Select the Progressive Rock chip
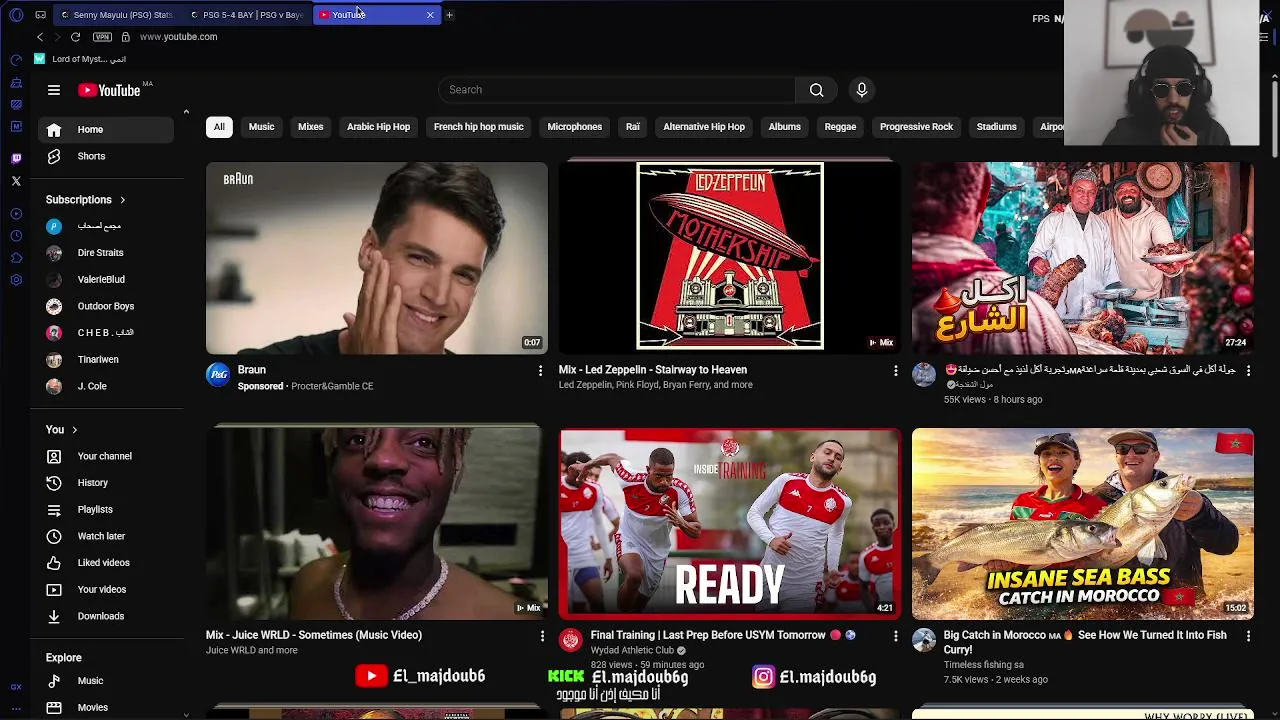Screen dimensions: 1280x720 click(x=916, y=127)
